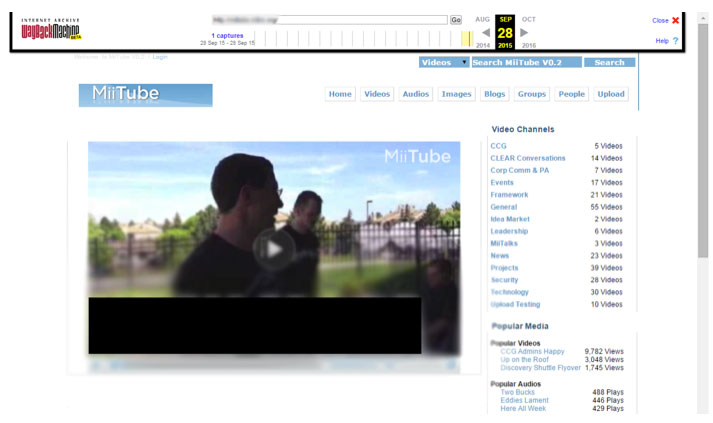Click the Wayback URL input field
Image resolution: width=713 pixels, height=423 pixels.
click(330, 20)
